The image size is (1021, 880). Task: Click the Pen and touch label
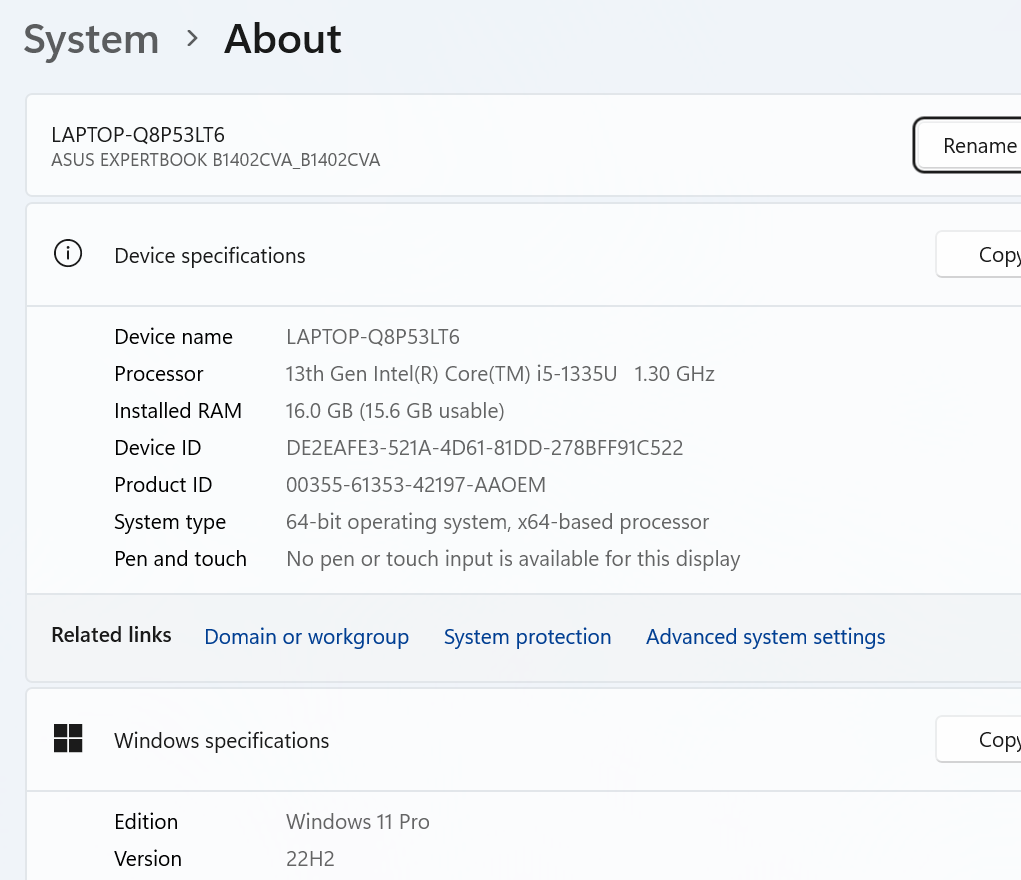click(180, 559)
